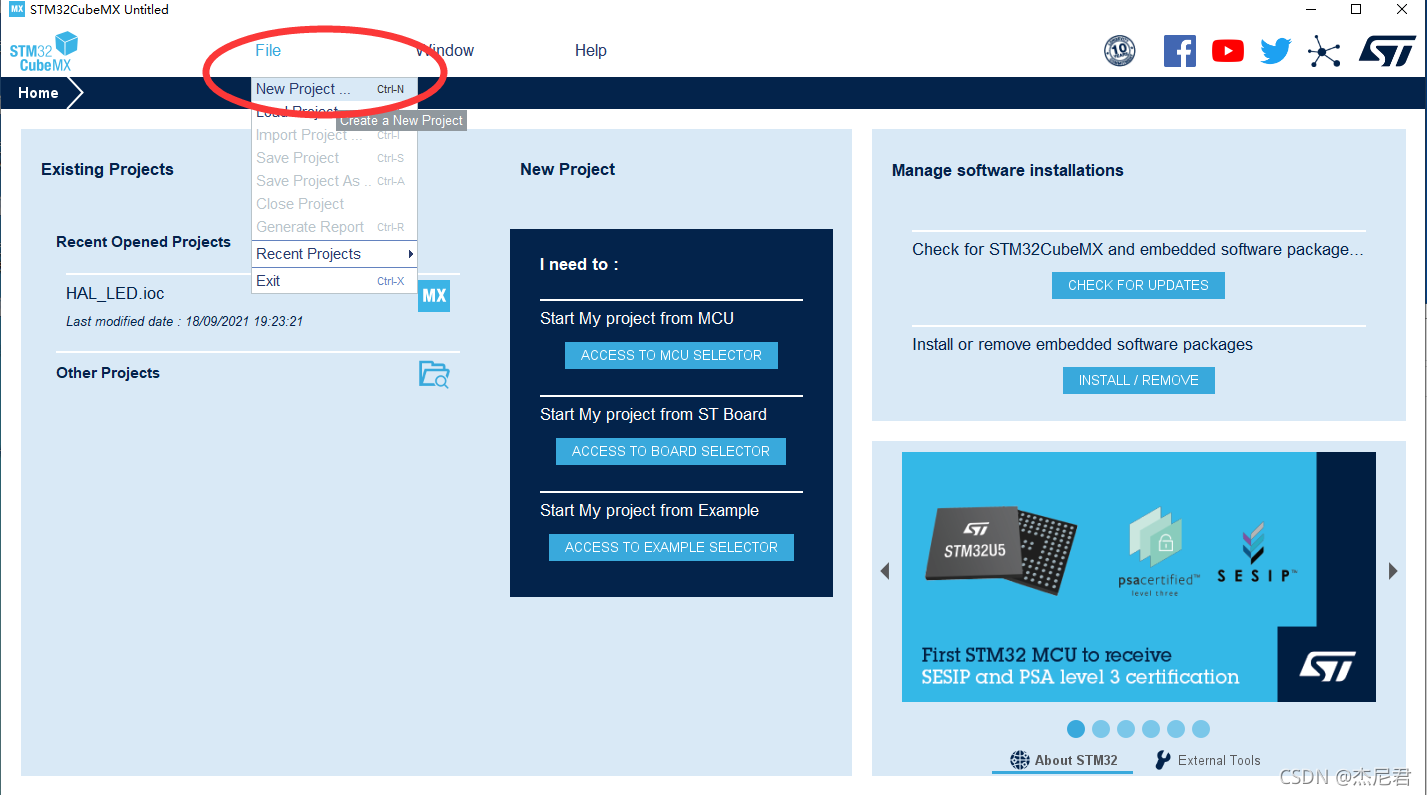Click the Last modified date text

click(184, 322)
